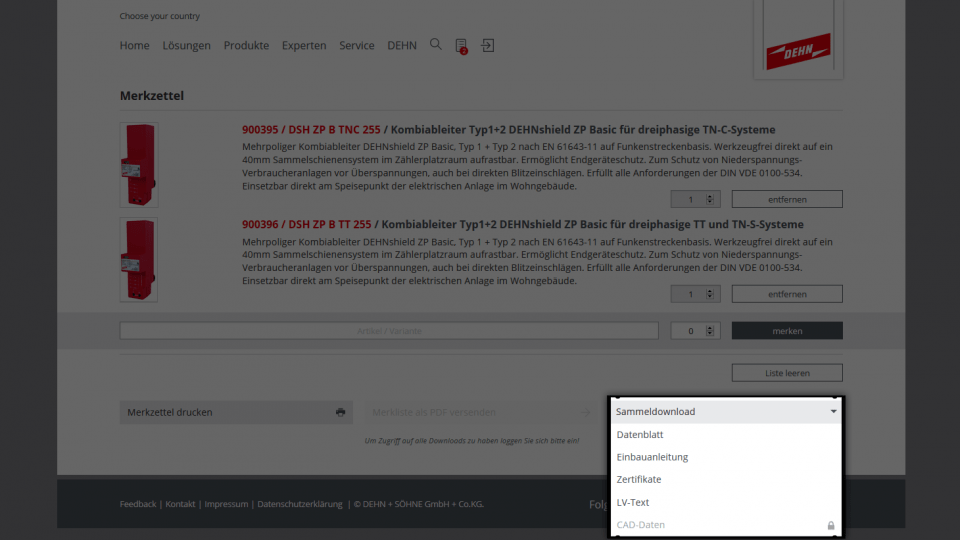The width and height of the screenshot is (960, 540).
Task: Open the Experten menu
Action: (304, 45)
